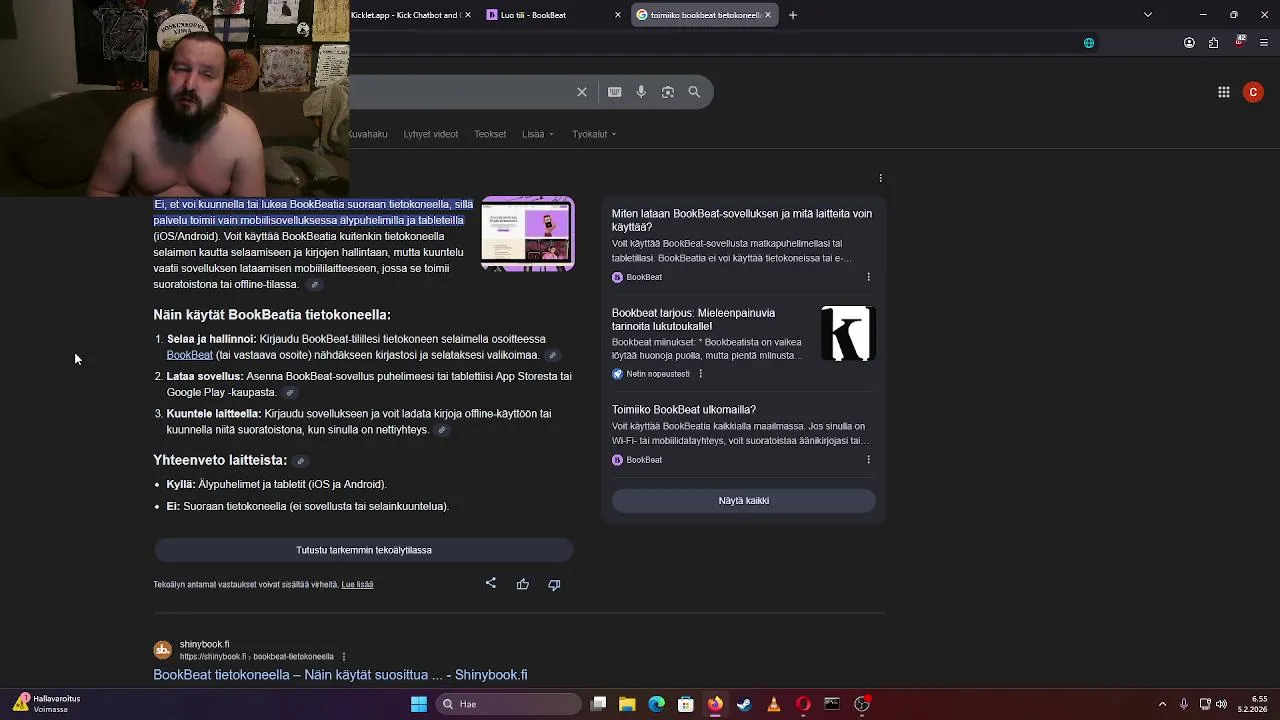Clear the search box with the X icon

582,92
